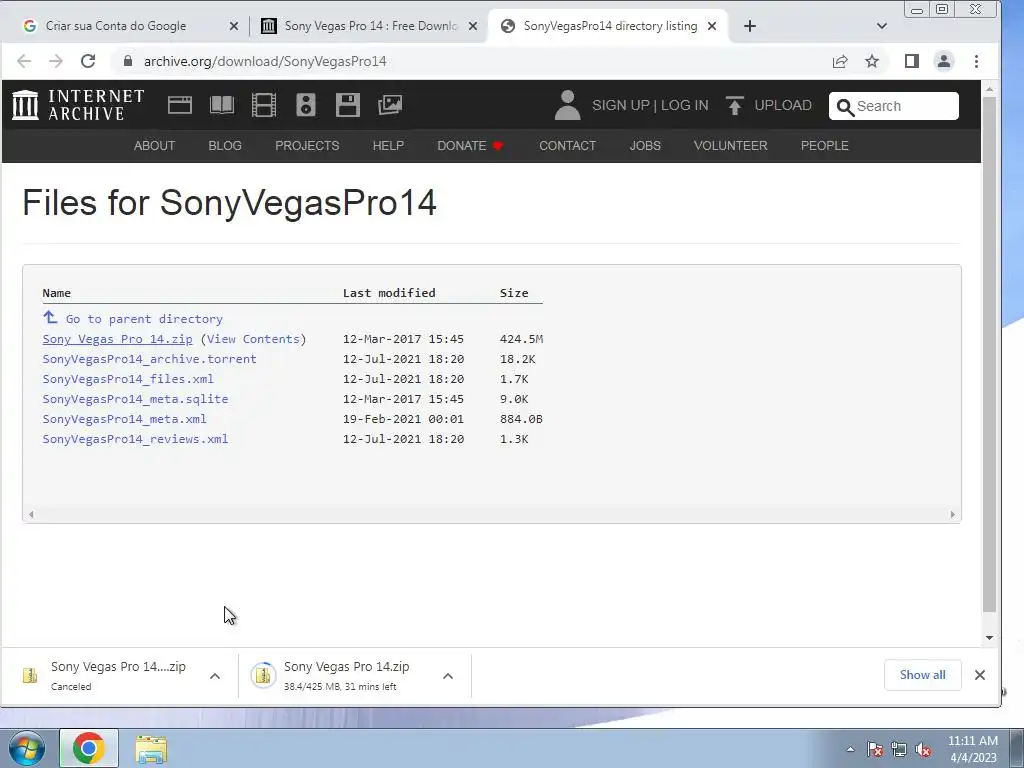
Task: Click the upload arrow icon
Action: 735,105
